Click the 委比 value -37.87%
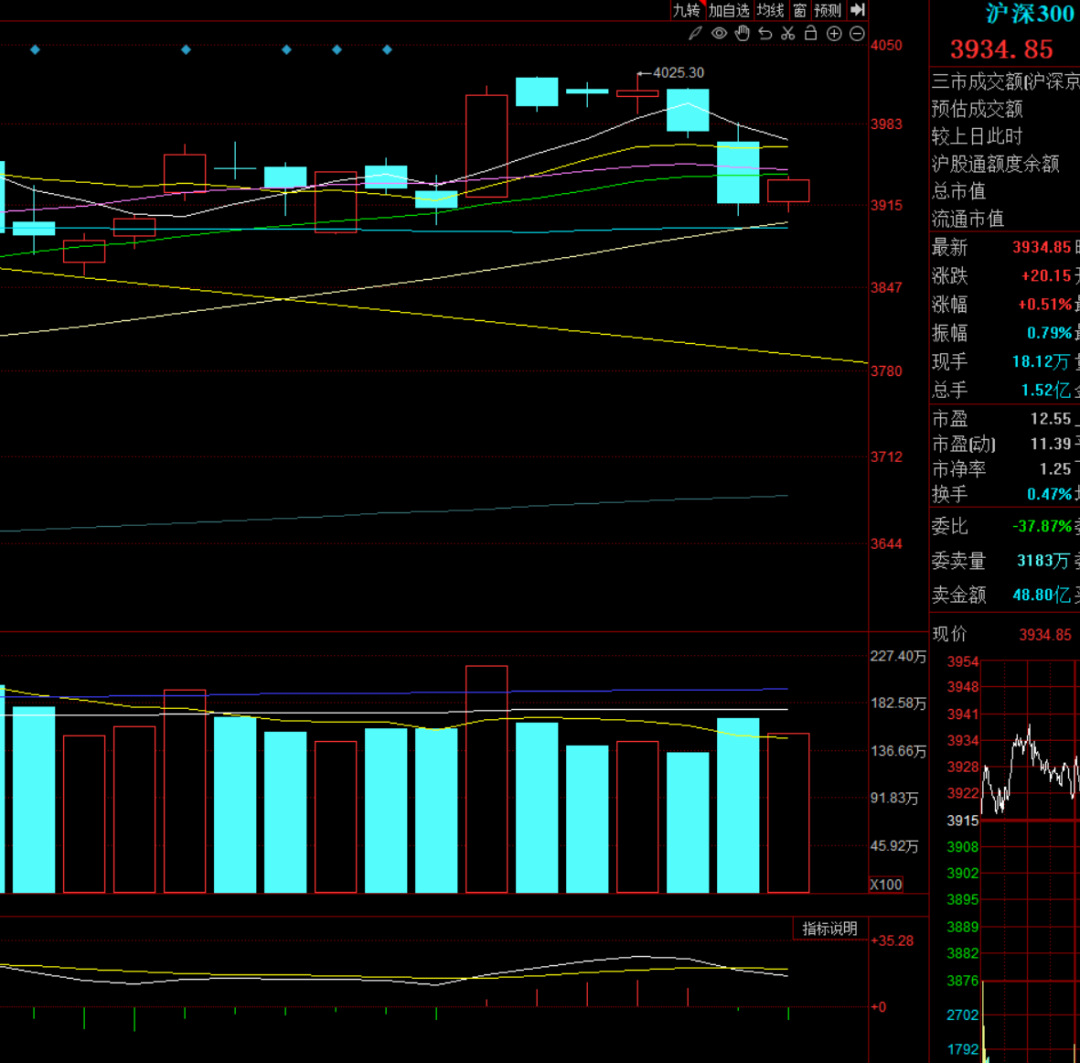1080x1063 pixels. coord(1042,526)
